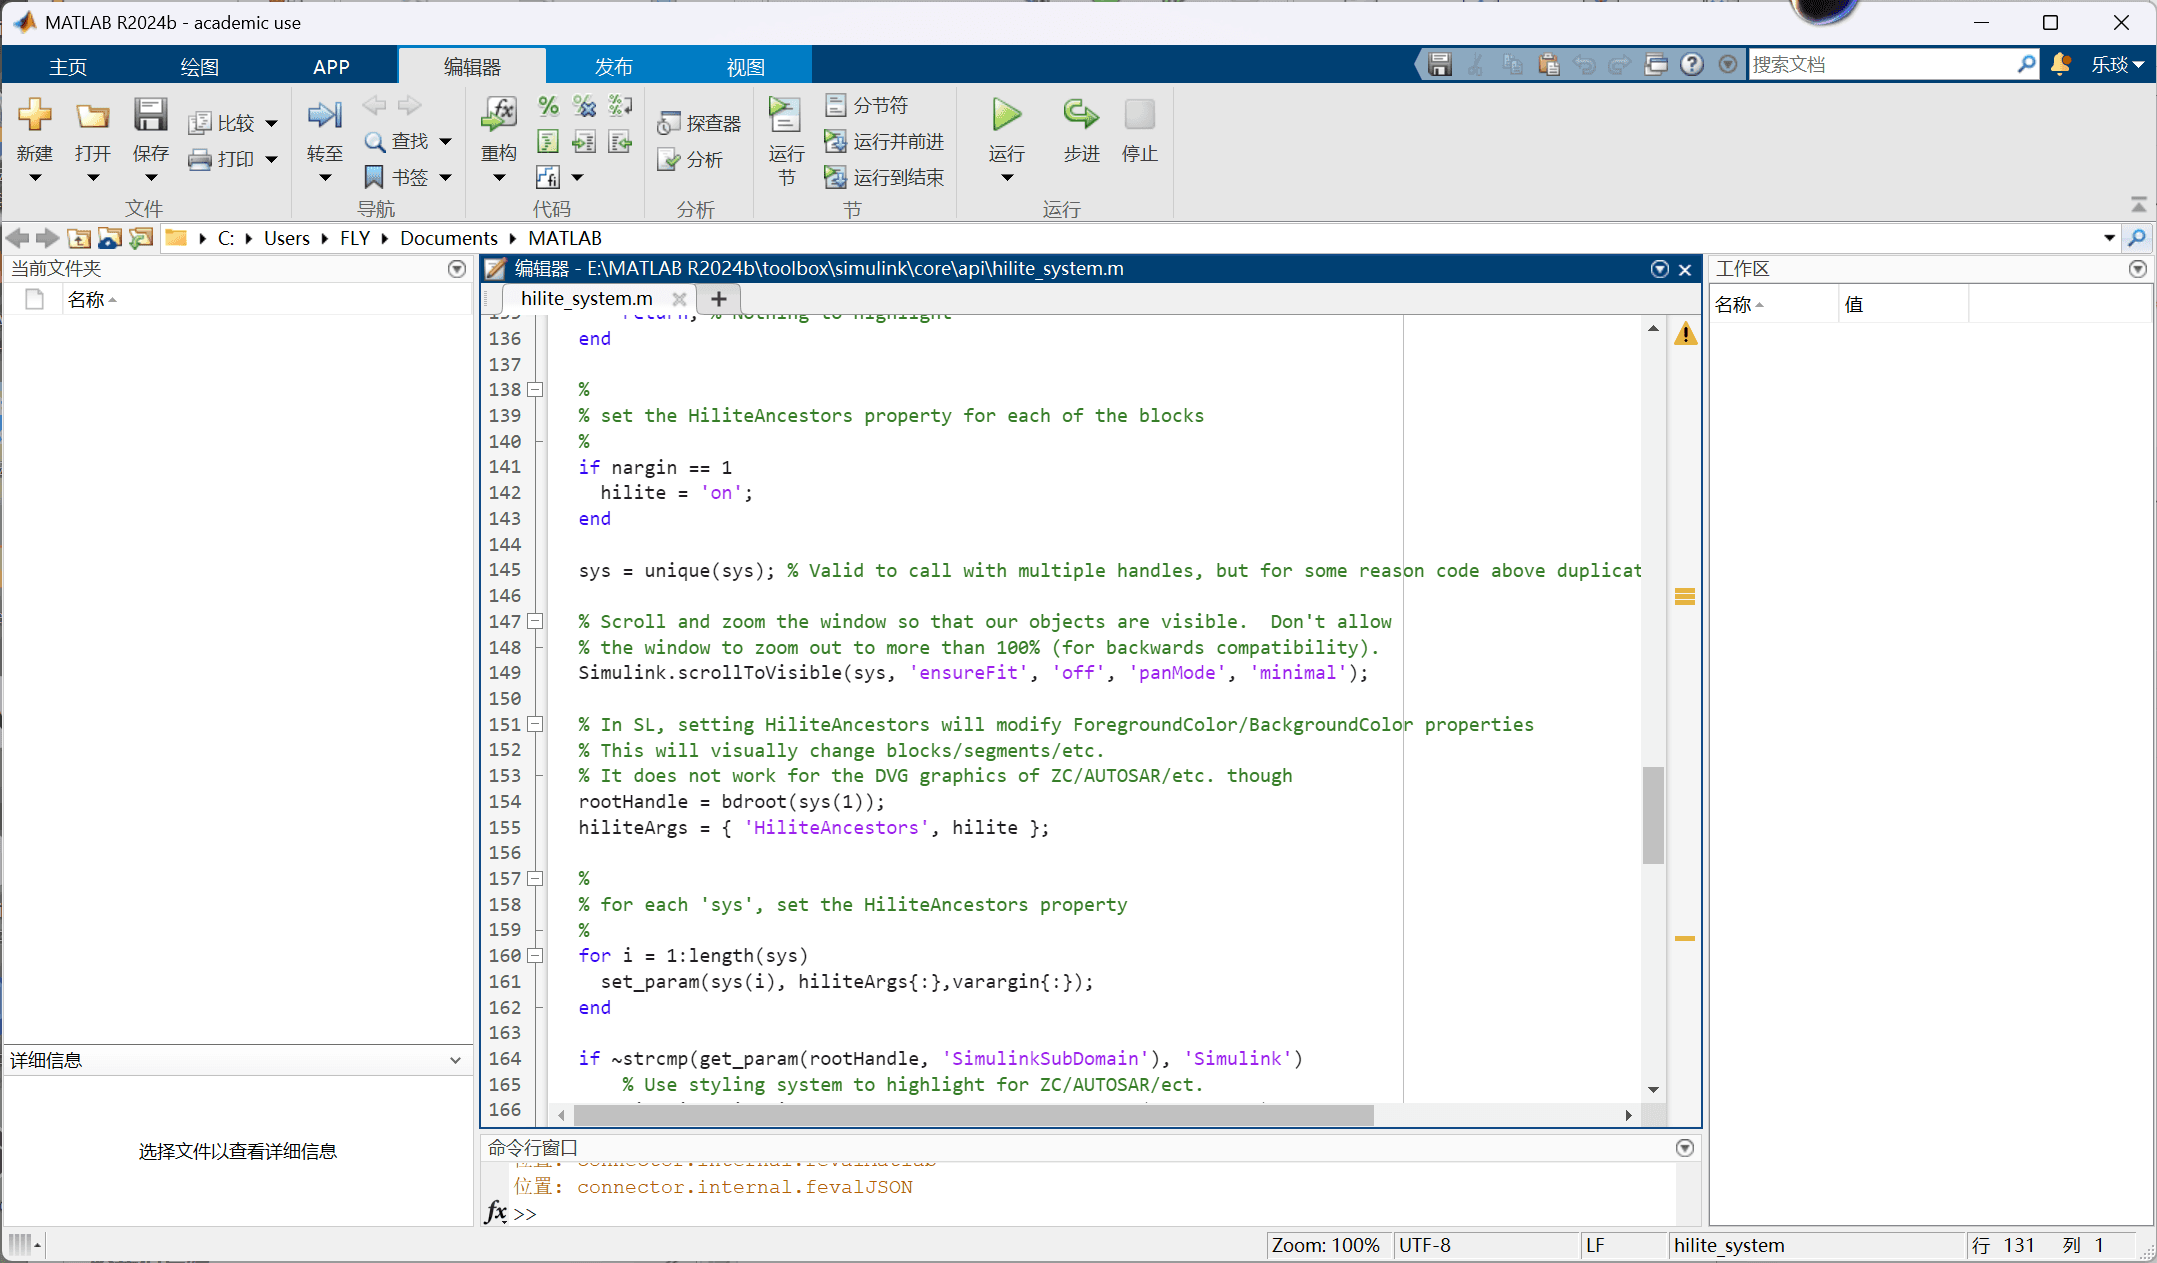Expand the 详细信息 panel chevron
2157x1263 pixels.
pyautogui.click(x=455, y=1061)
